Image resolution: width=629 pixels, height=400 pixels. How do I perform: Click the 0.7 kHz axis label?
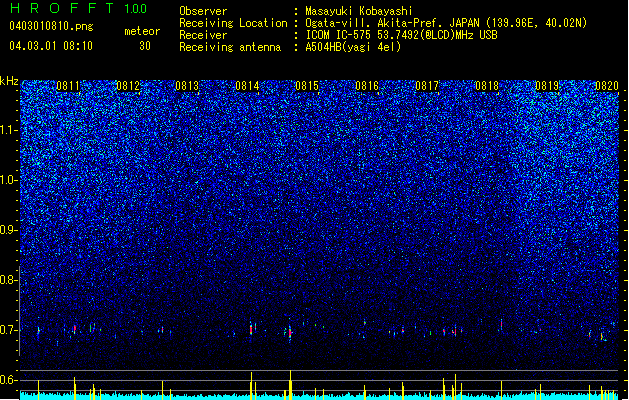[x=9, y=330]
